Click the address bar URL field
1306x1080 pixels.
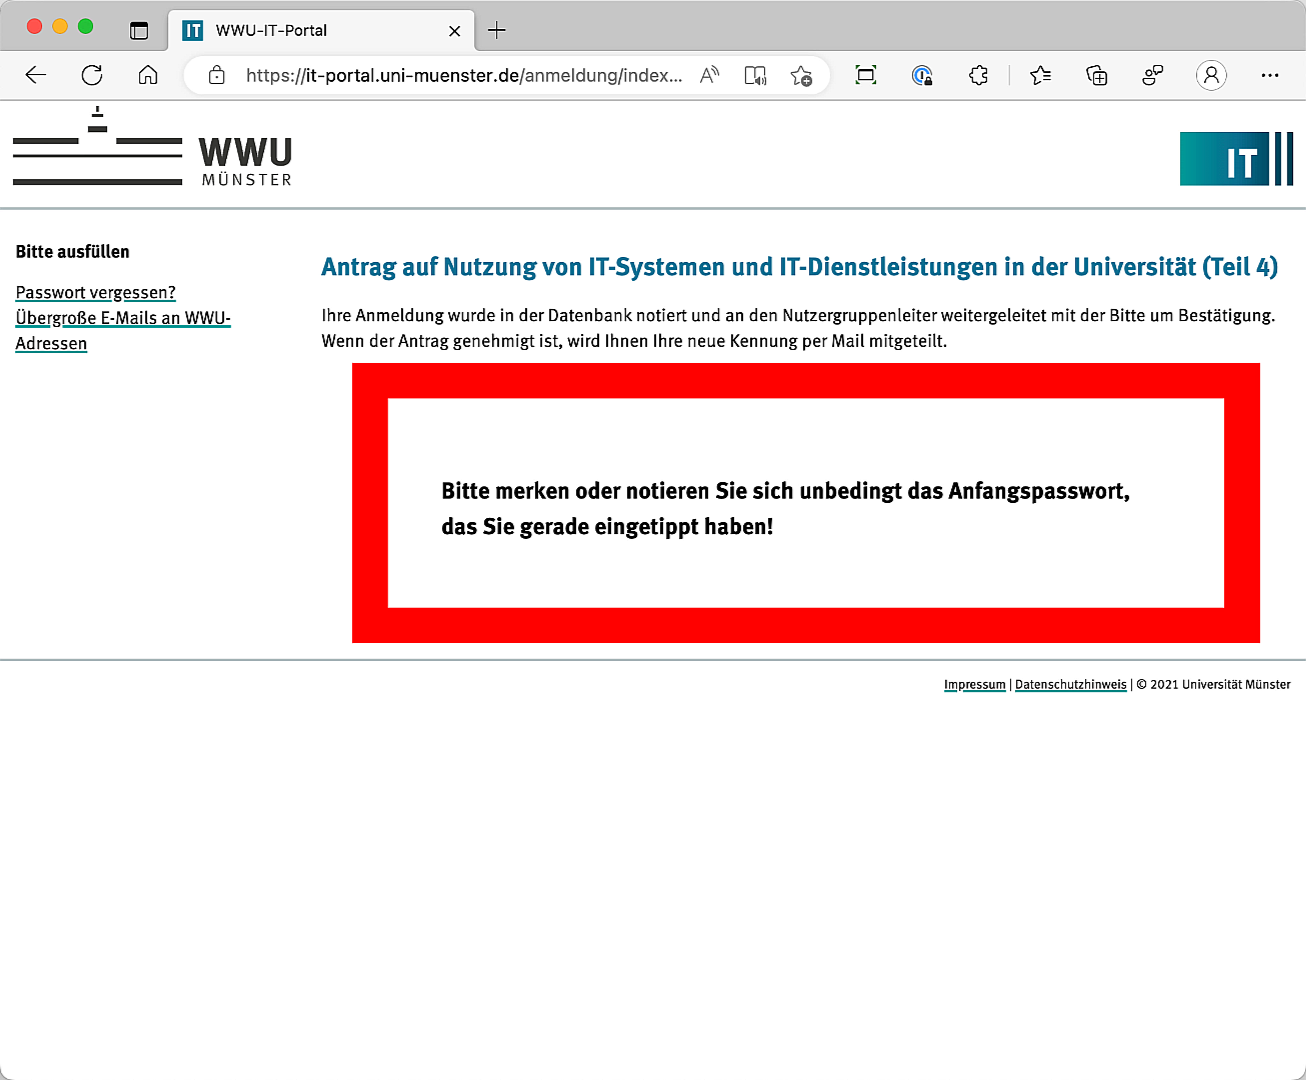point(463,75)
